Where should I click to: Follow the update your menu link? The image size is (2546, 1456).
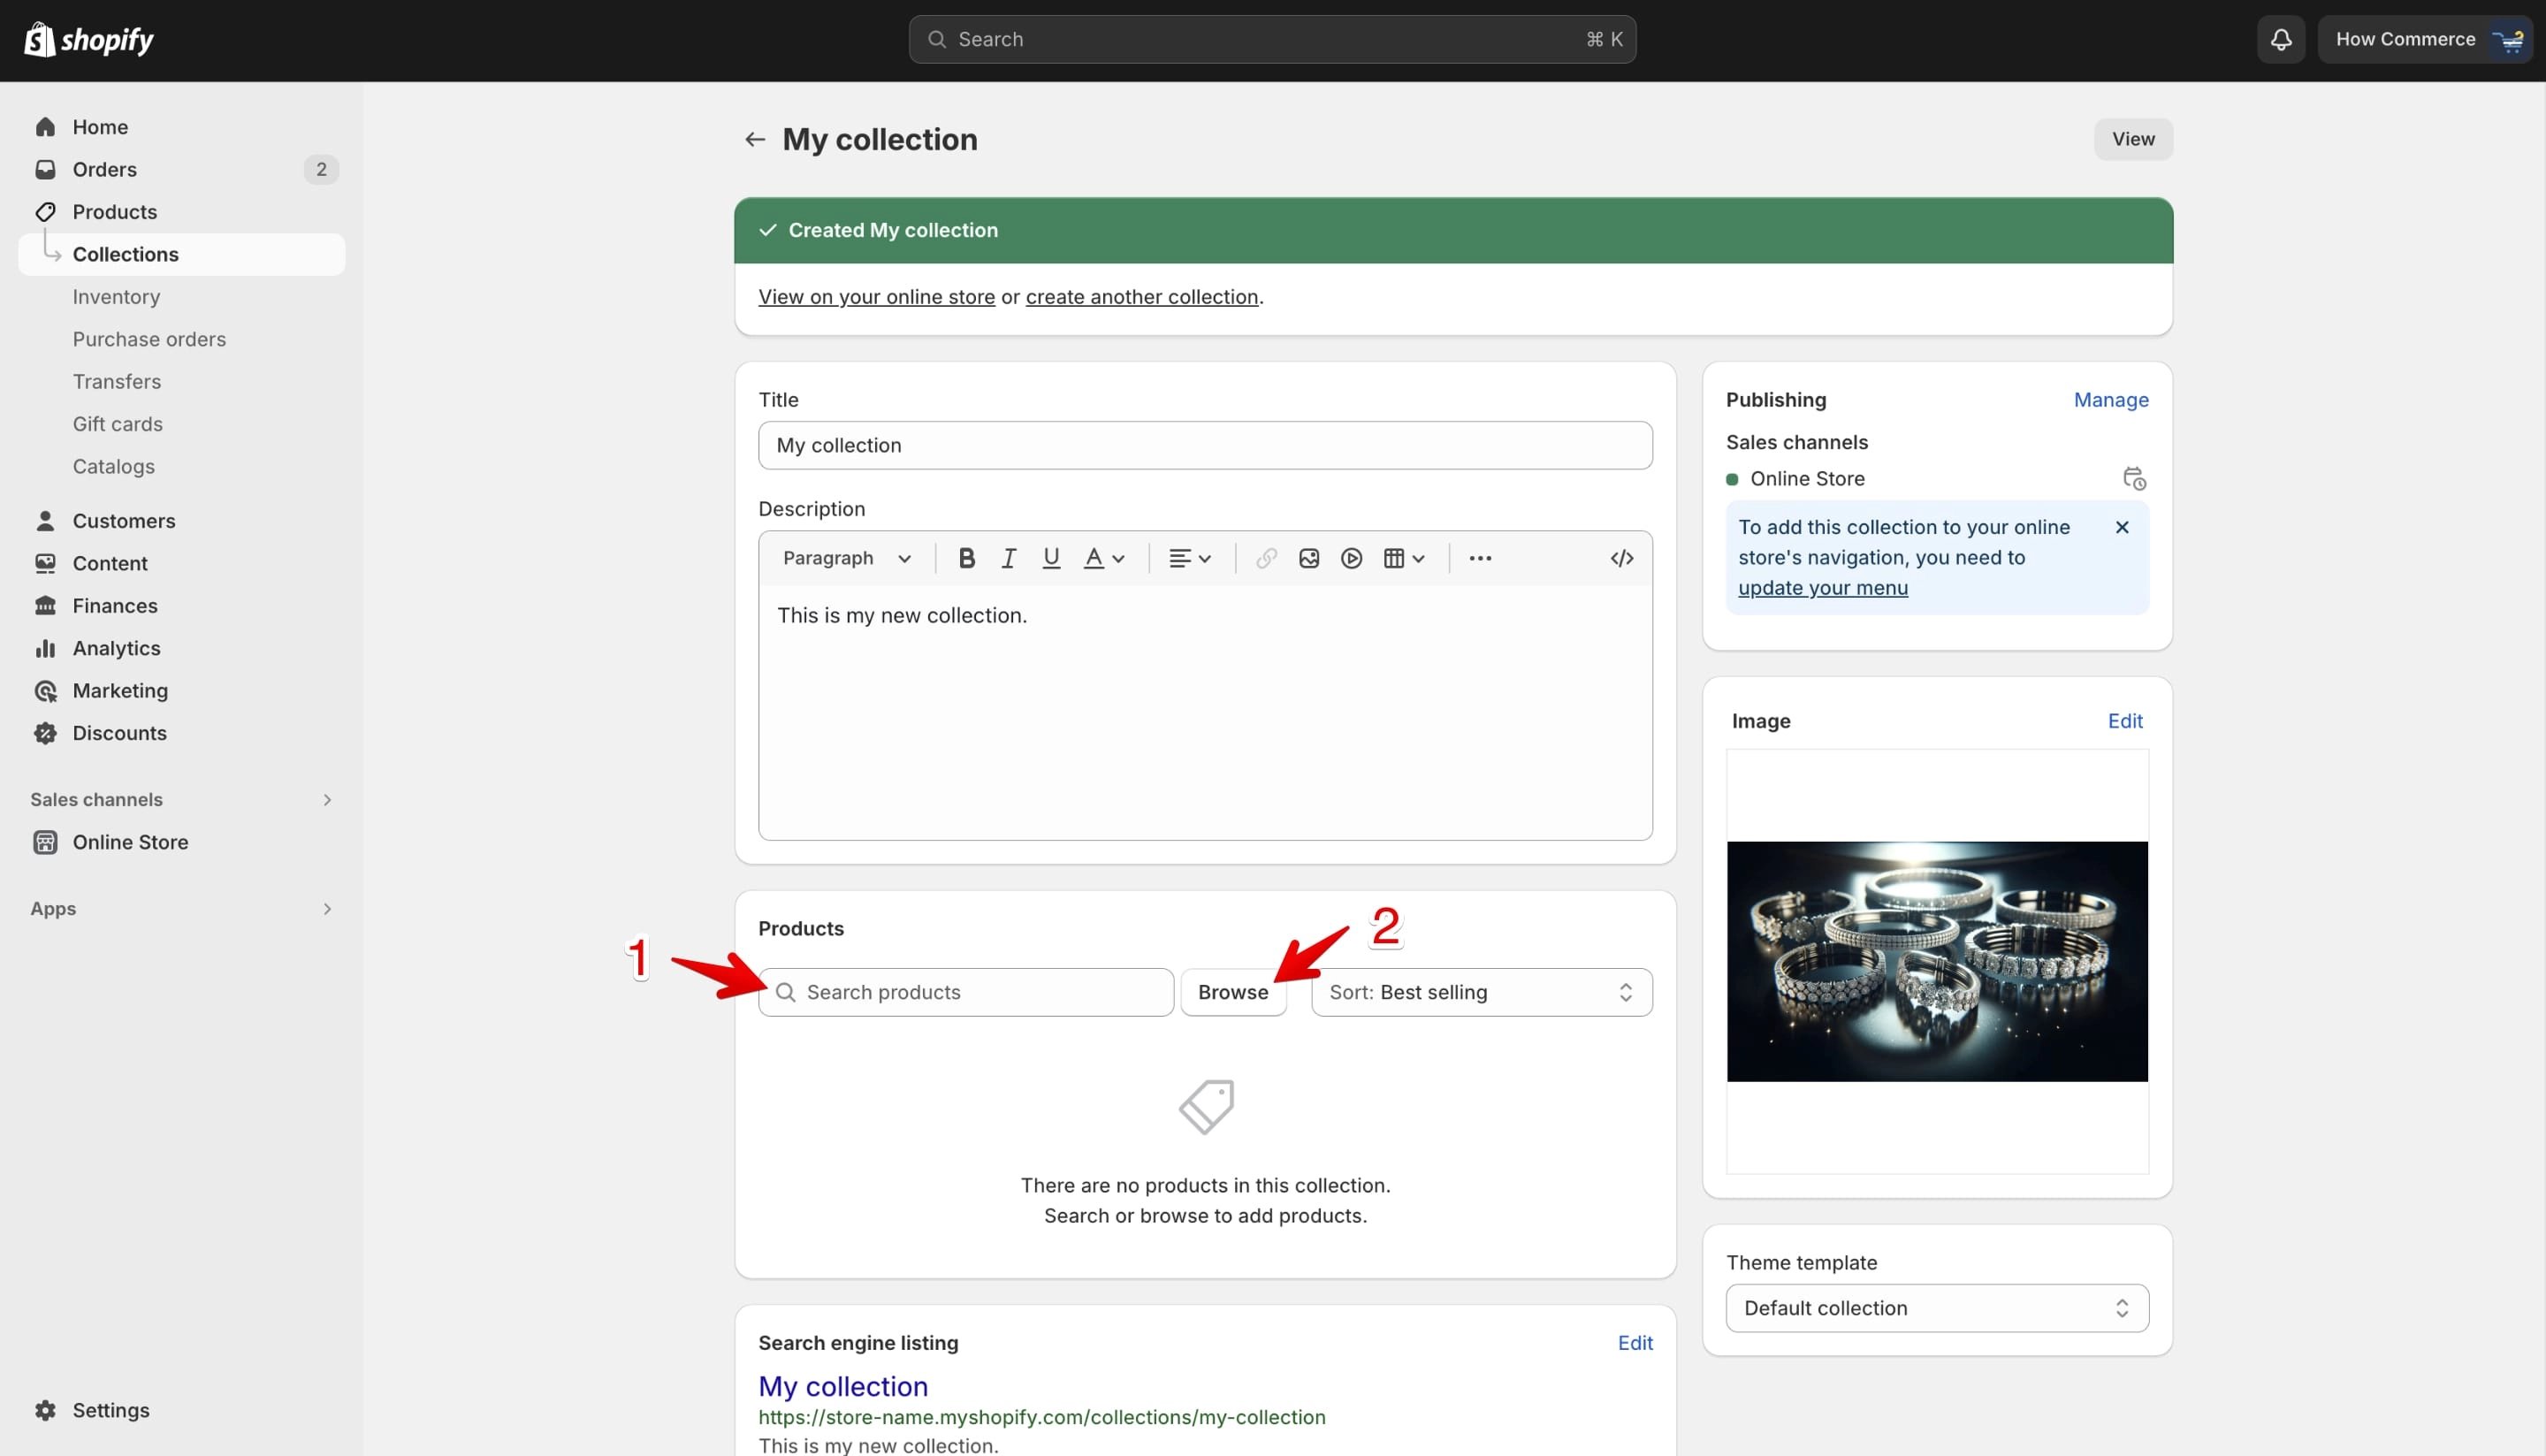click(1822, 588)
